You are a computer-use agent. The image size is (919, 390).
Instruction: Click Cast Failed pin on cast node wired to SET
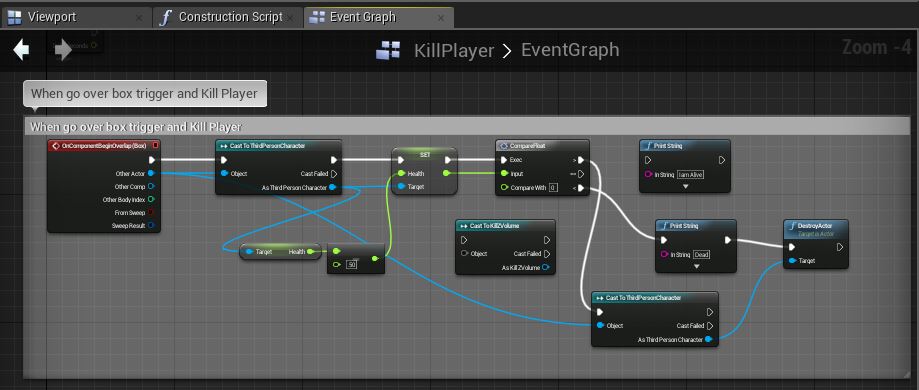tap(333, 174)
